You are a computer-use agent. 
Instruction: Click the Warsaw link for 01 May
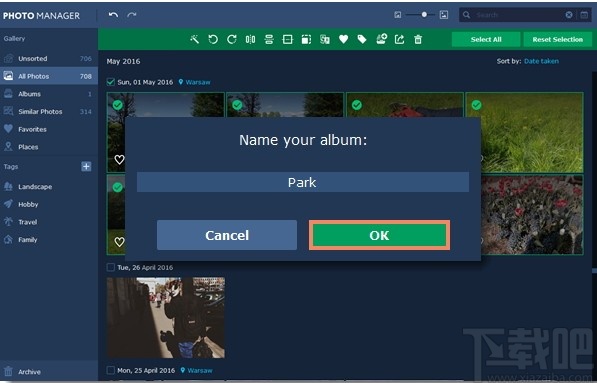198,82
